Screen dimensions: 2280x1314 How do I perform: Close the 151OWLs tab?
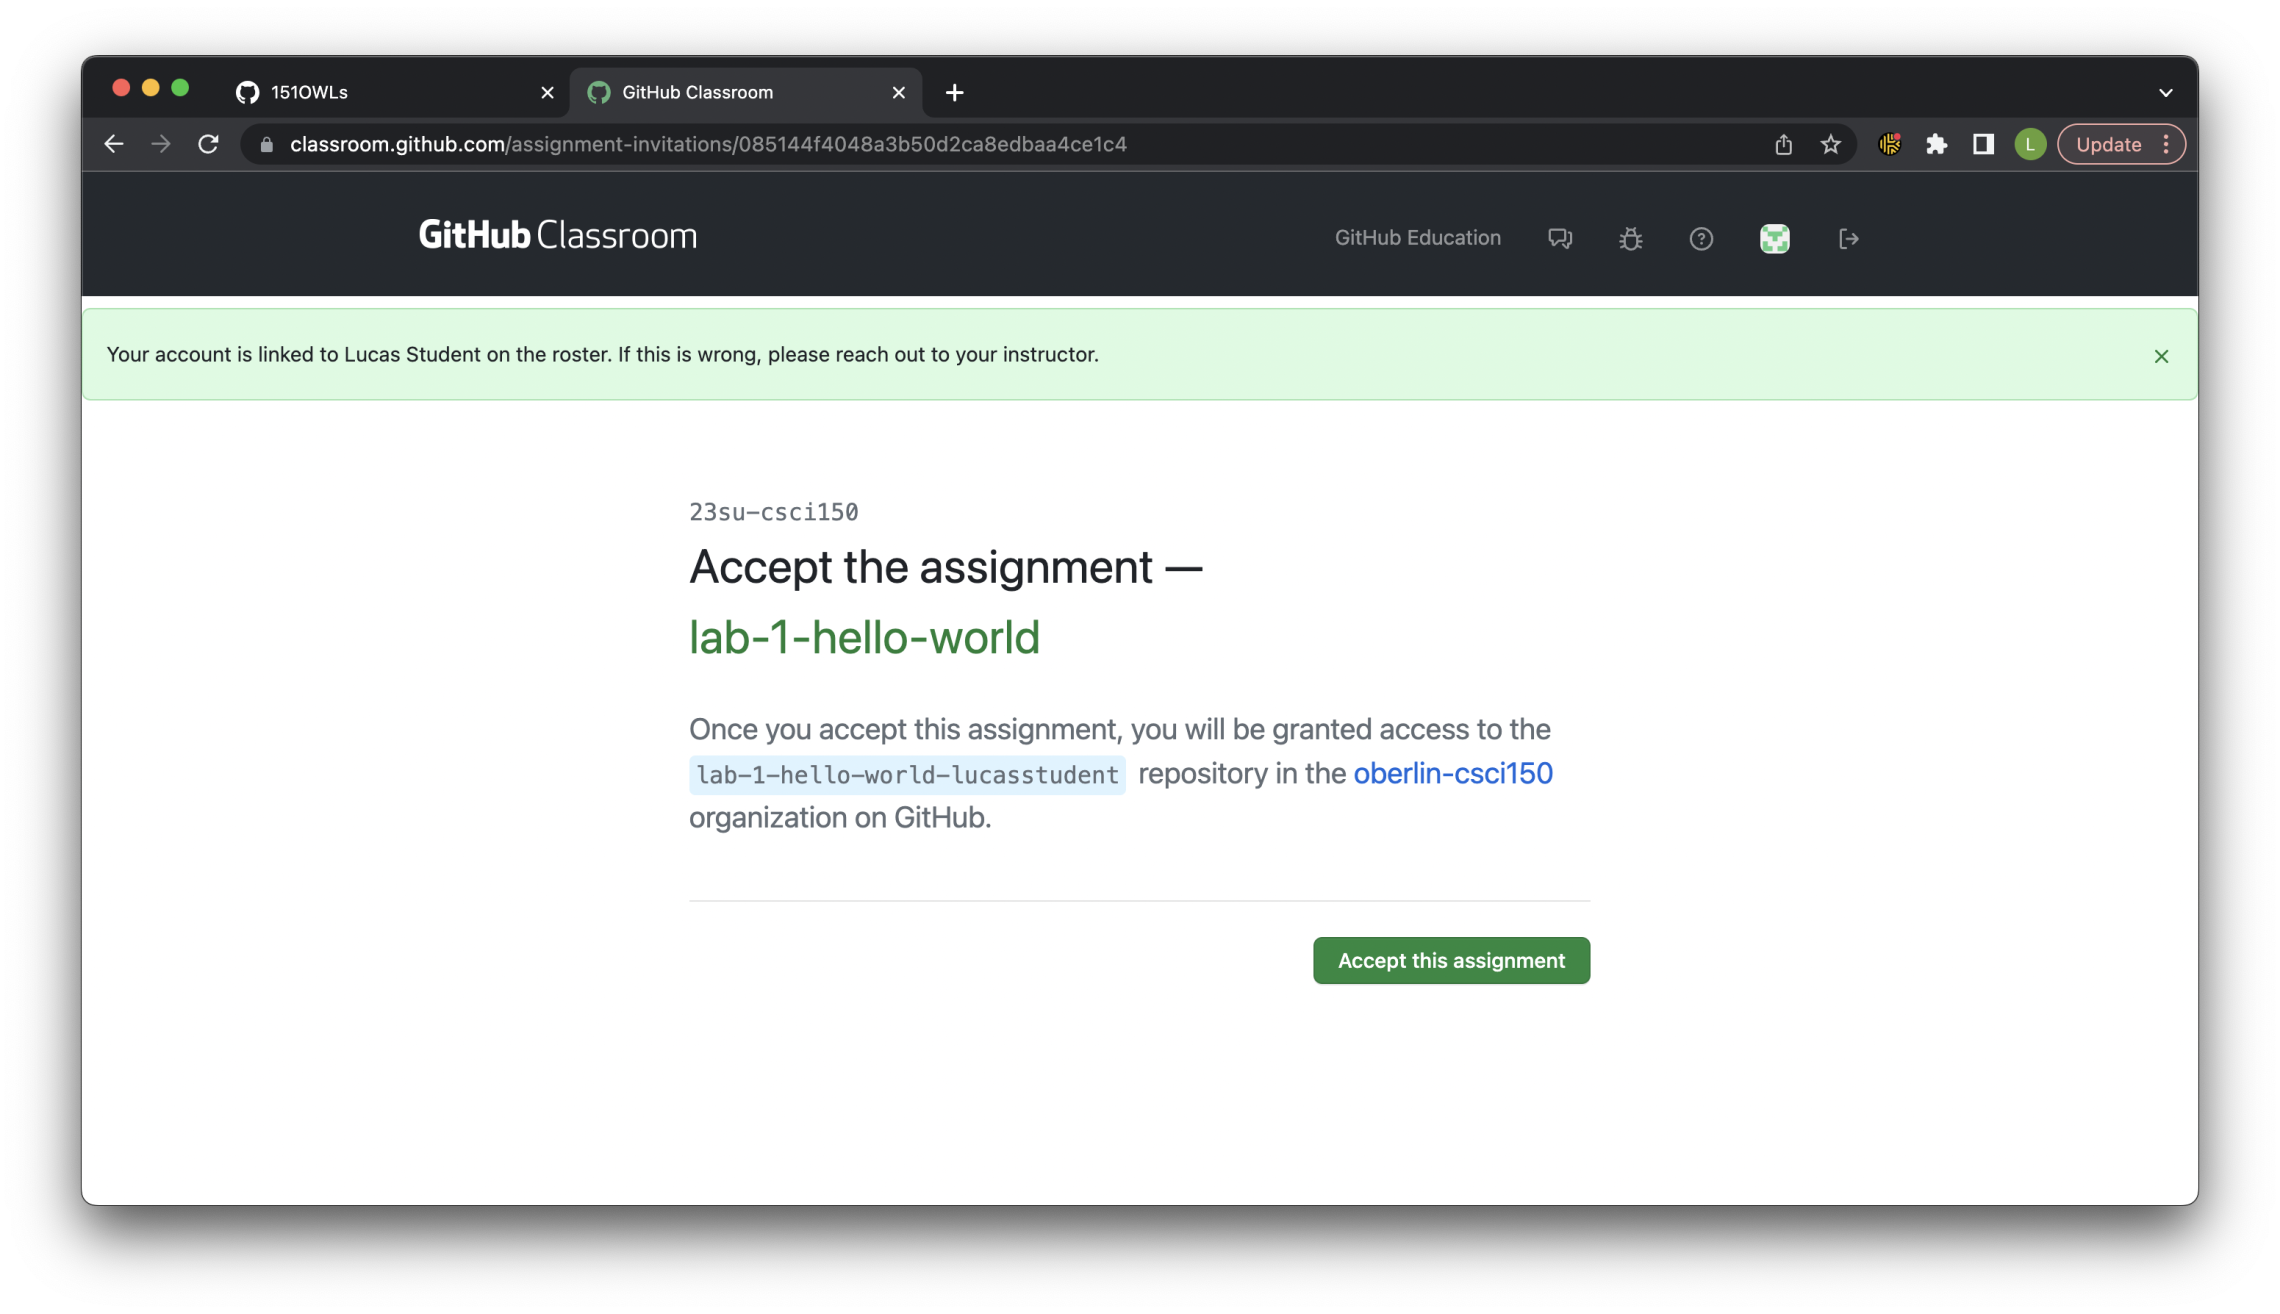coord(547,93)
